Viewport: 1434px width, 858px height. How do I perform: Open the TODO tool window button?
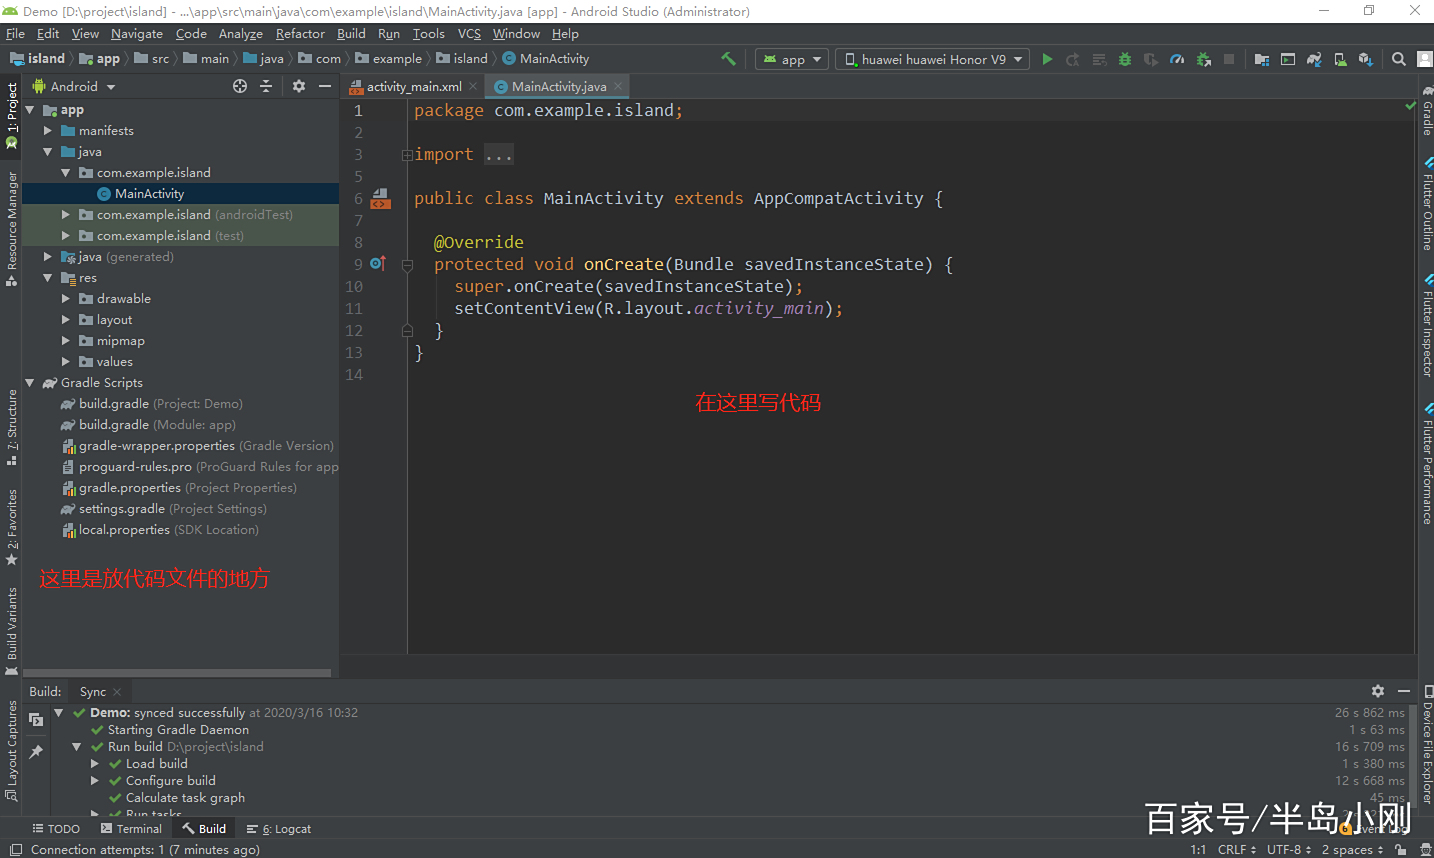tap(56, 828)
